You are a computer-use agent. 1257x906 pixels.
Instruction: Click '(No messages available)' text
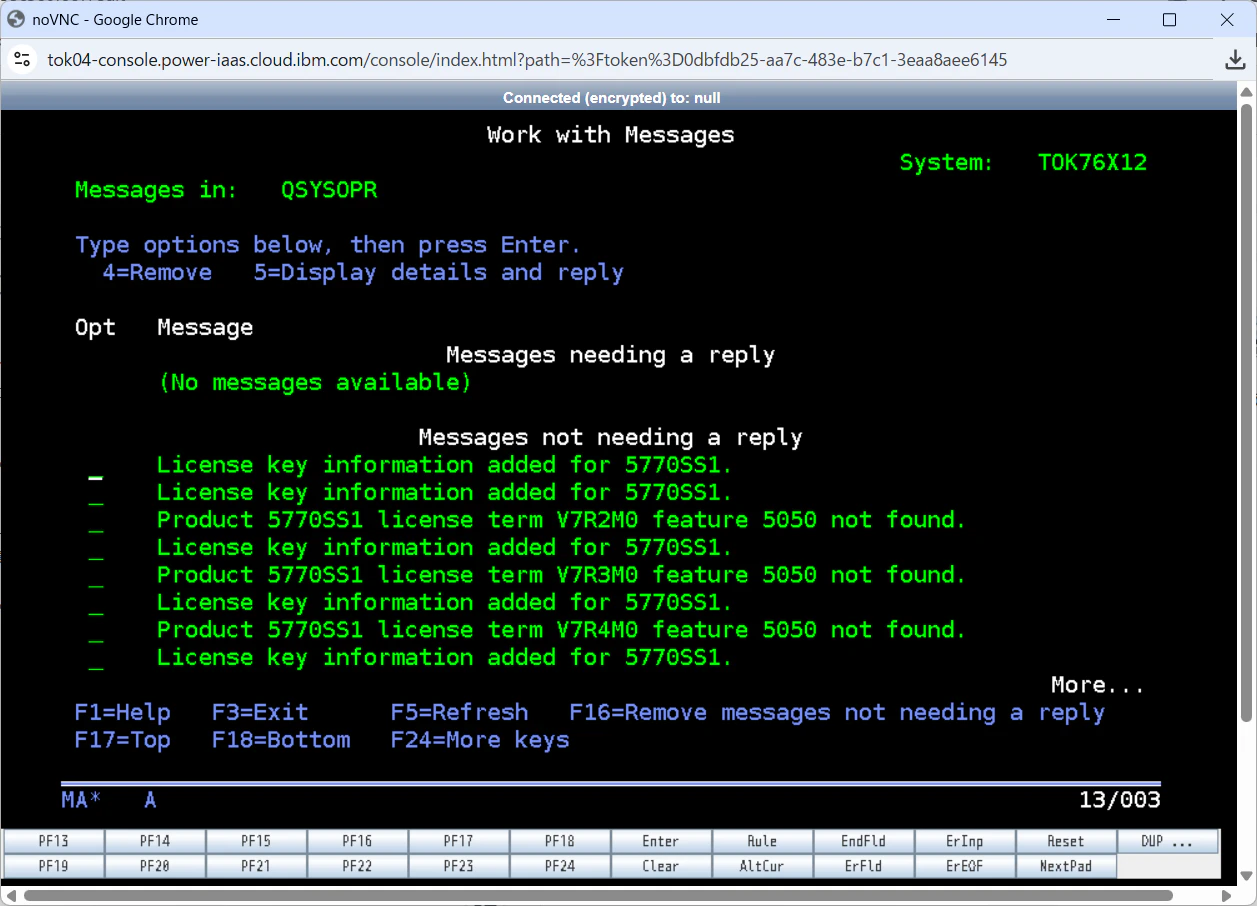click(x=315, y=383)
